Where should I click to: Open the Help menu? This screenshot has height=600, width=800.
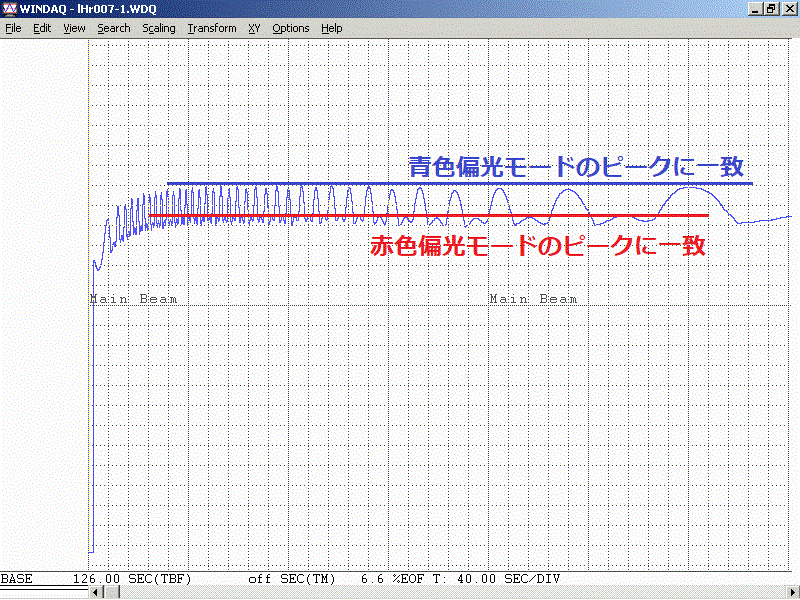click(332, 29)
